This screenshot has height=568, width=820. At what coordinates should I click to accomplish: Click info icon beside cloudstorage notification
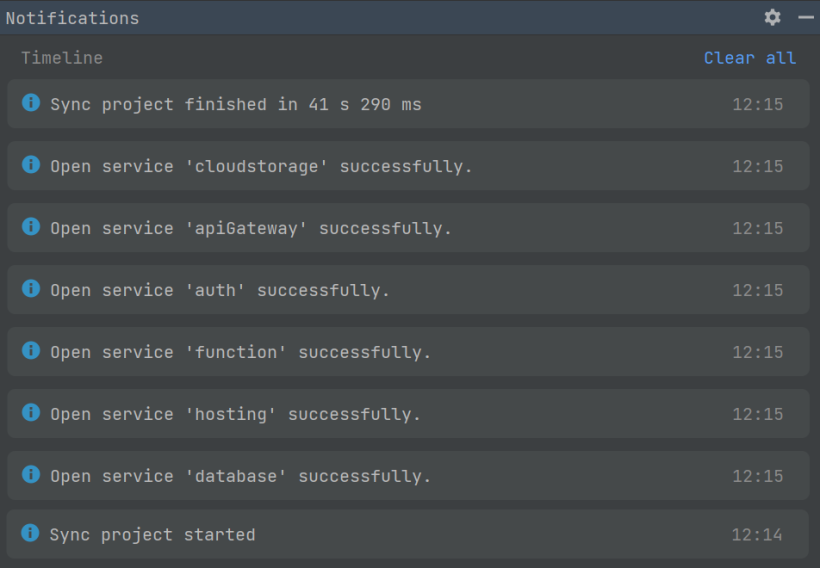[x=31, y=165]
